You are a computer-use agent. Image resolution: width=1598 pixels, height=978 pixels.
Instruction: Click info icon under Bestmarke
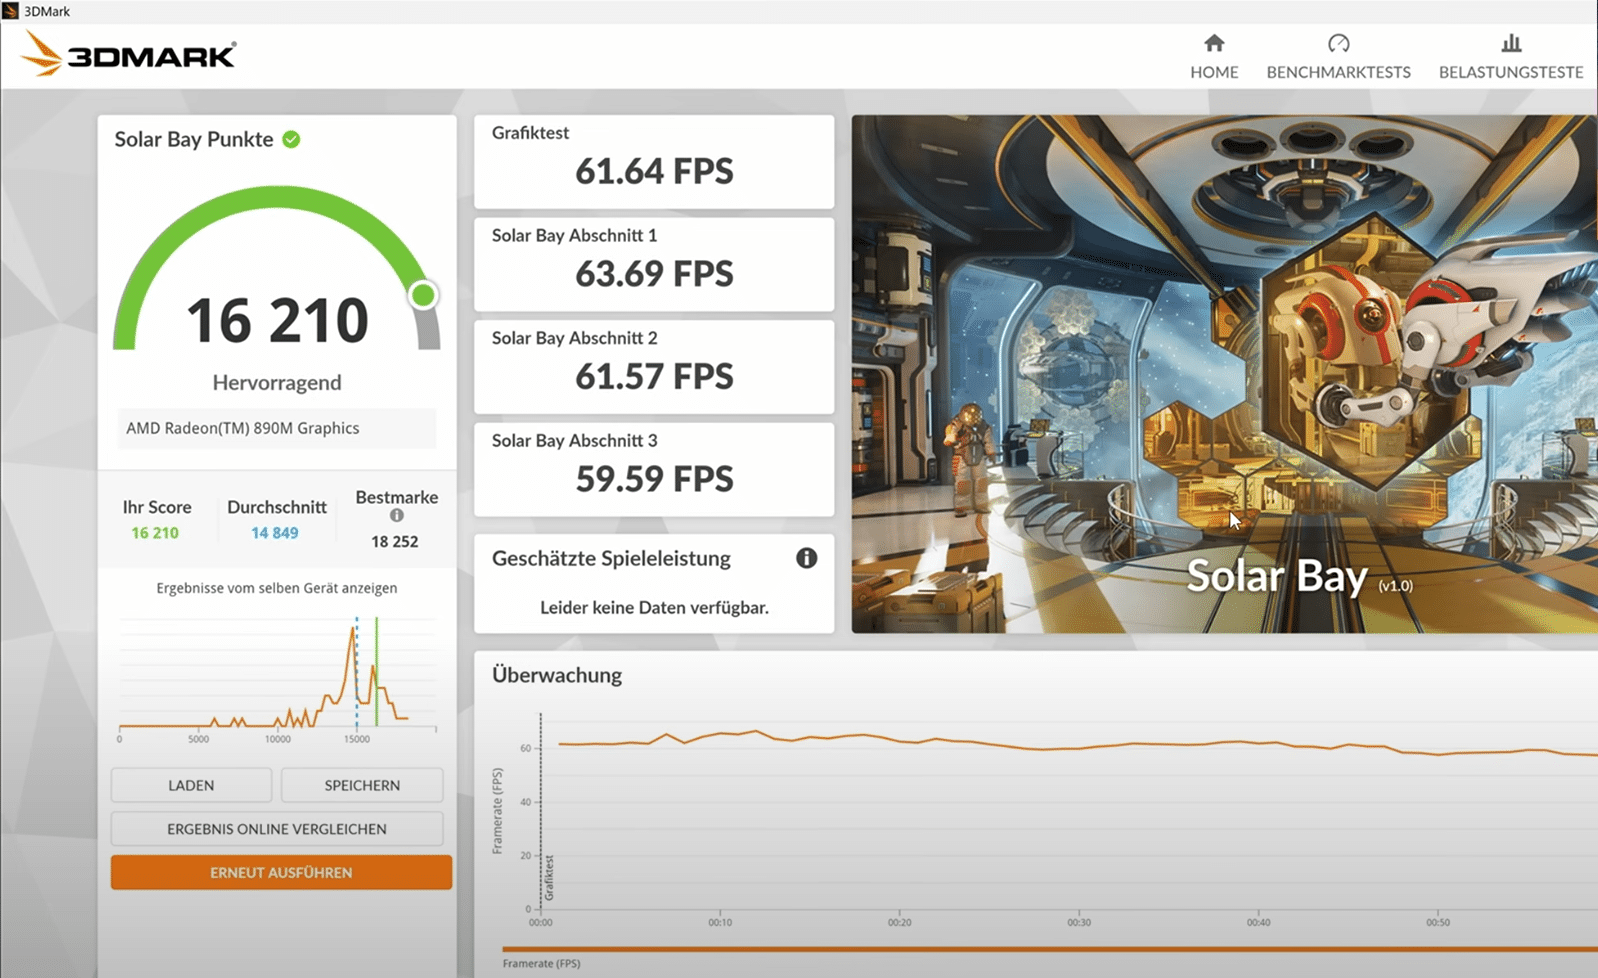click(x=397, y=516)
